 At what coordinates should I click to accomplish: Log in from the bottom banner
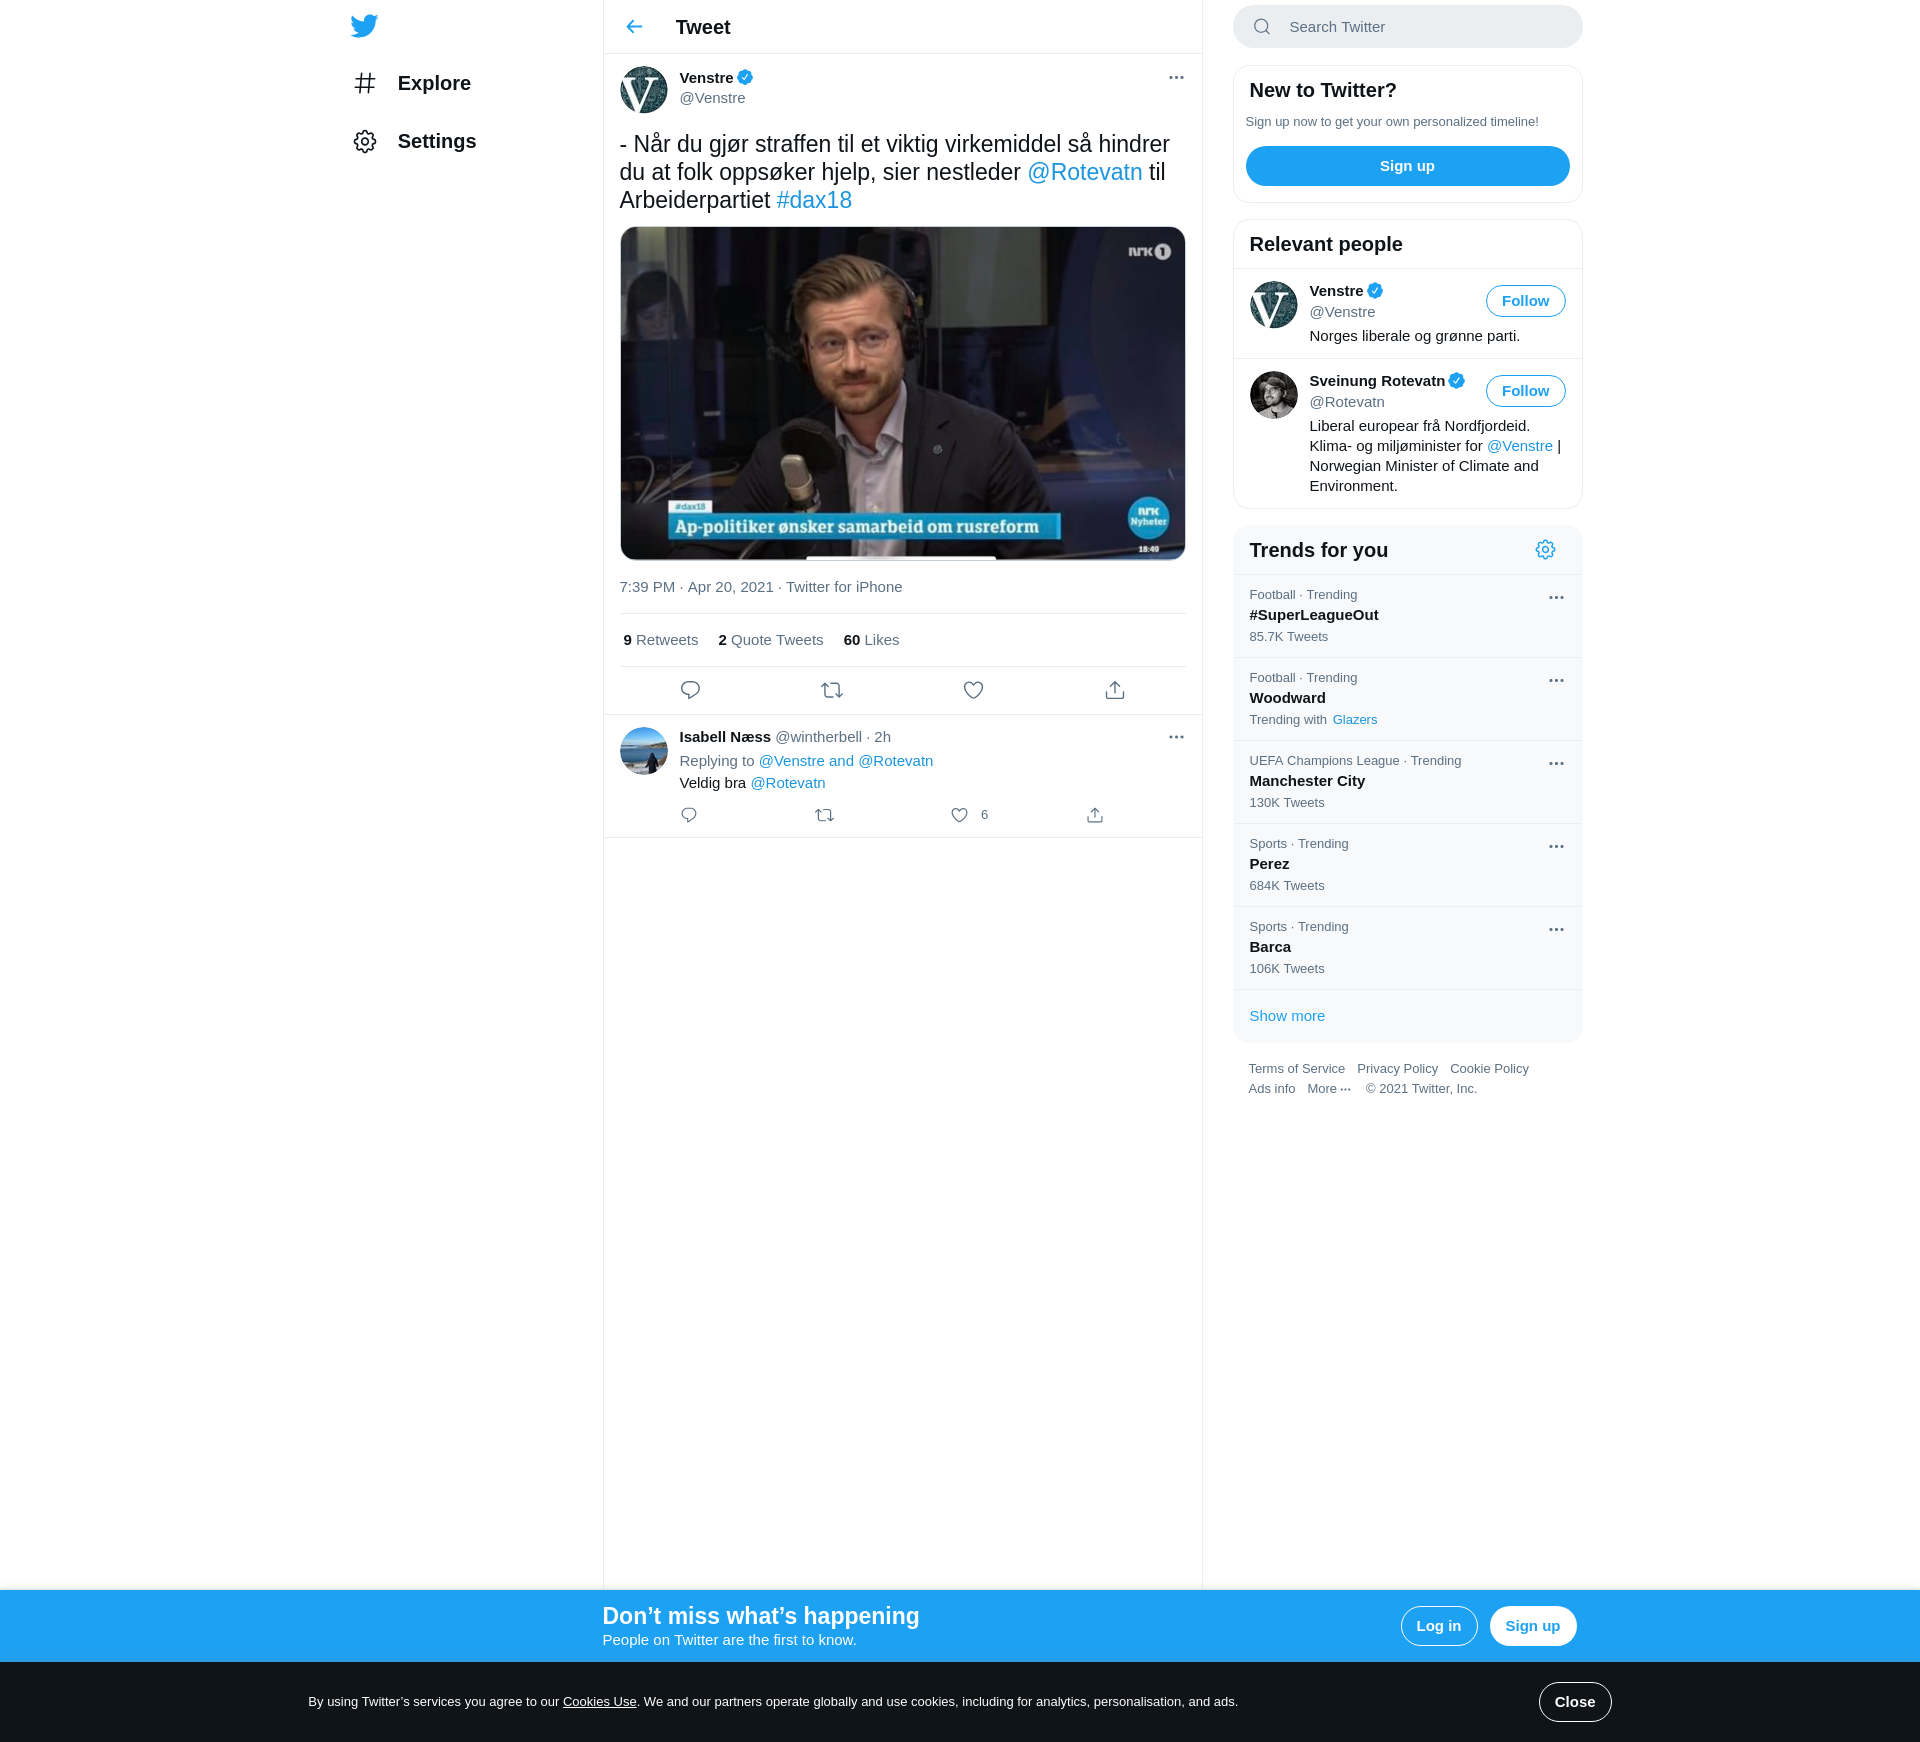point(1438,1626)
